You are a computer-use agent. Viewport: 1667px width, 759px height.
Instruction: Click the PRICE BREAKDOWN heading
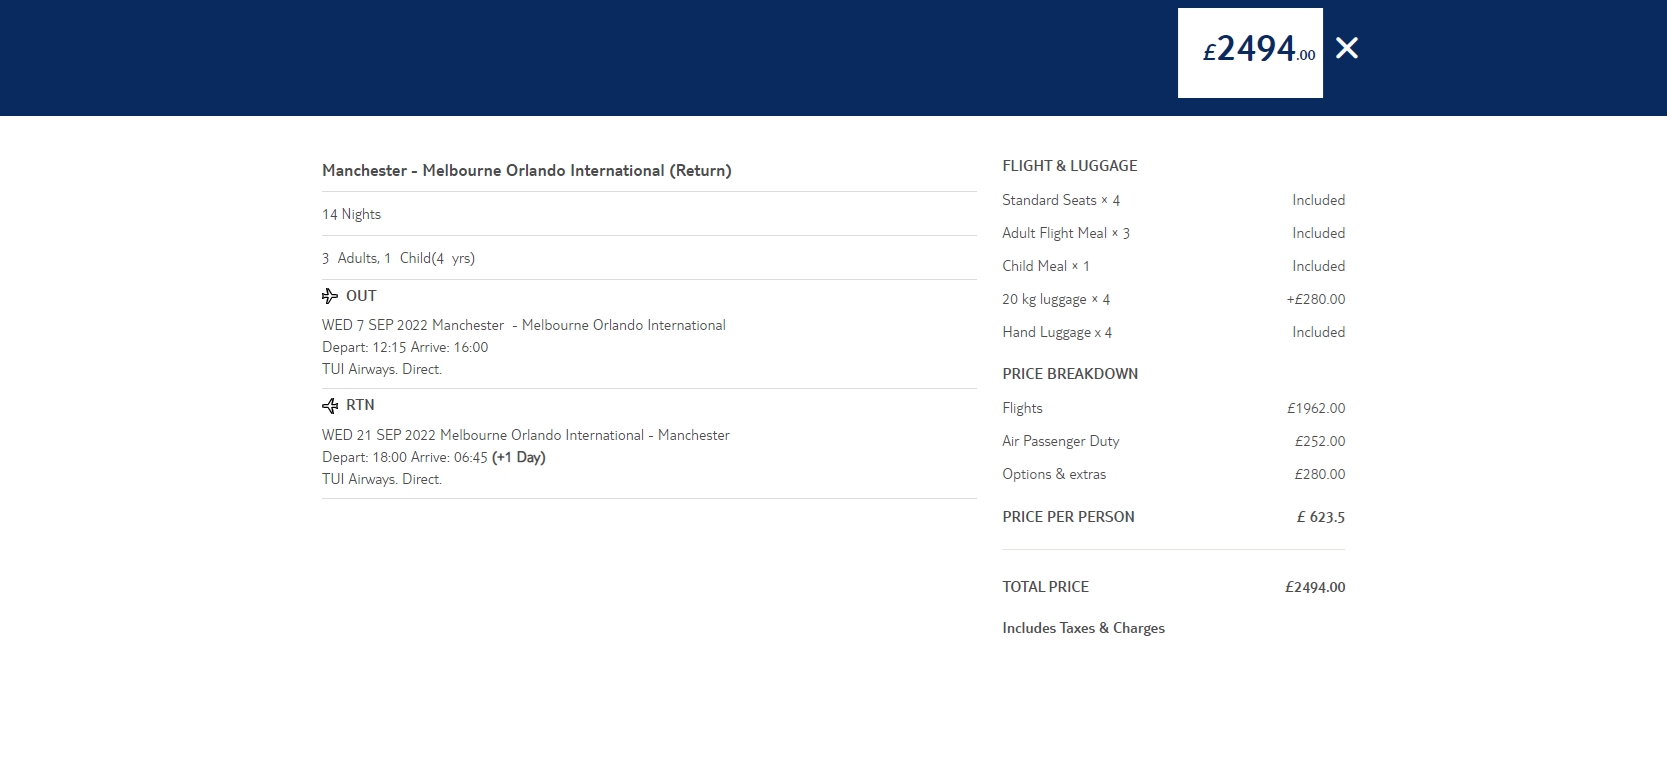click(1070, 374)
